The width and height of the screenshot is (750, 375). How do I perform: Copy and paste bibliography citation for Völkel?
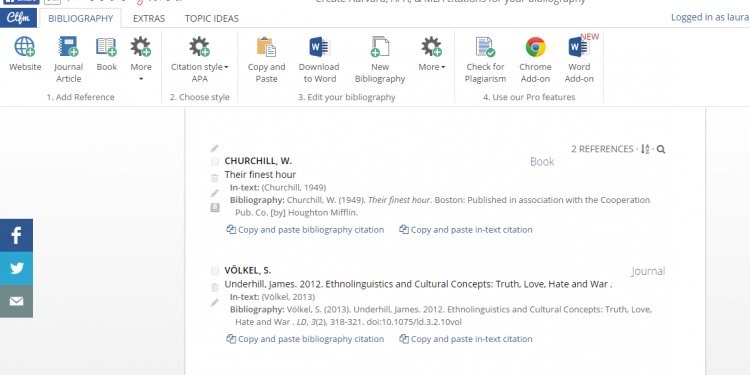(x=305, y=339)
